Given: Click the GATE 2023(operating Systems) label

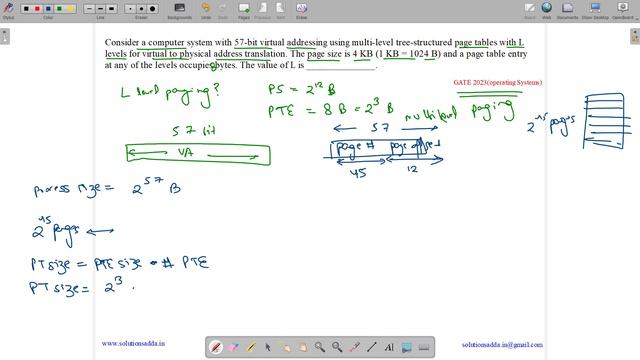Looking at the screenshot, I should click(x=498, y=82).
